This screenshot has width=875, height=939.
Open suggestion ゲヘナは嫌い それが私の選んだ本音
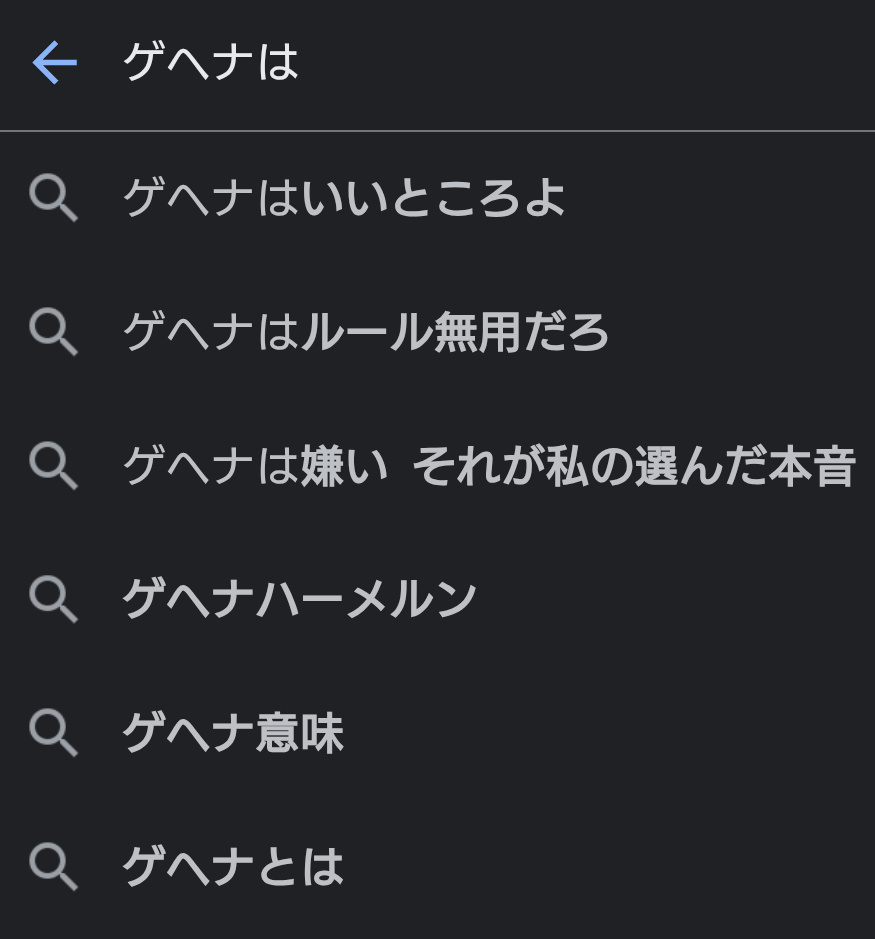(488, 466)
